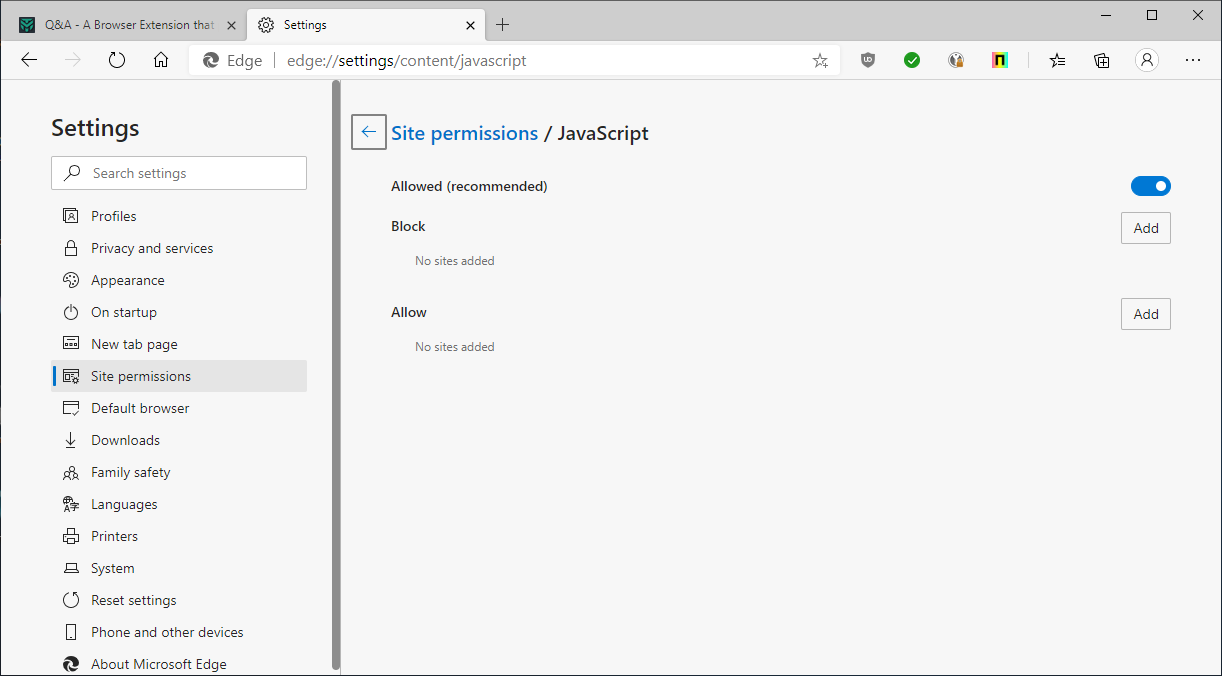Click Add button for Allow list

1145,314
